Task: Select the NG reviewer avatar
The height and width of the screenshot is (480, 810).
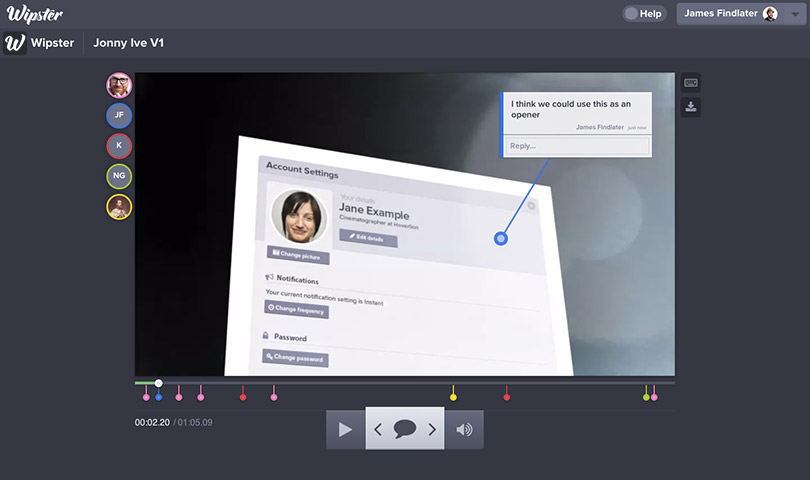Action: (119, 176)
